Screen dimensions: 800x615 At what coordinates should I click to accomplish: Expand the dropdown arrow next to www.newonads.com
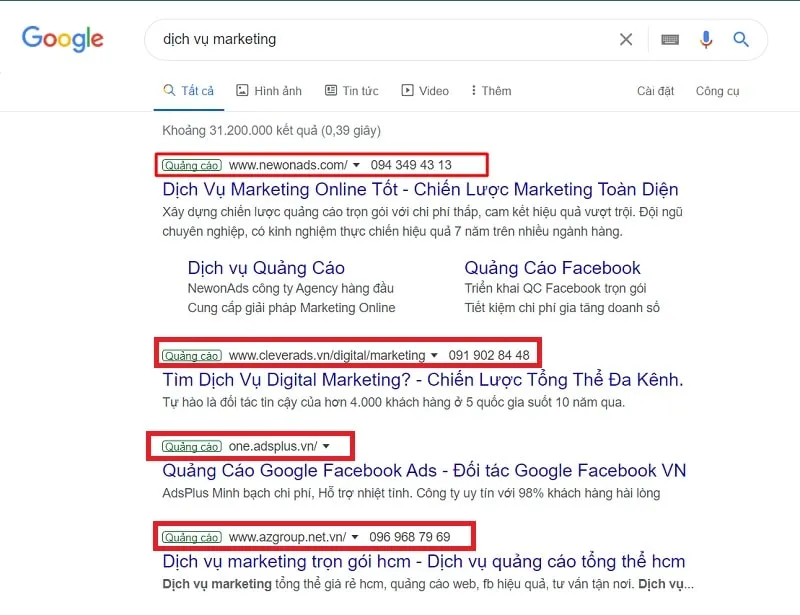point(356,165)
